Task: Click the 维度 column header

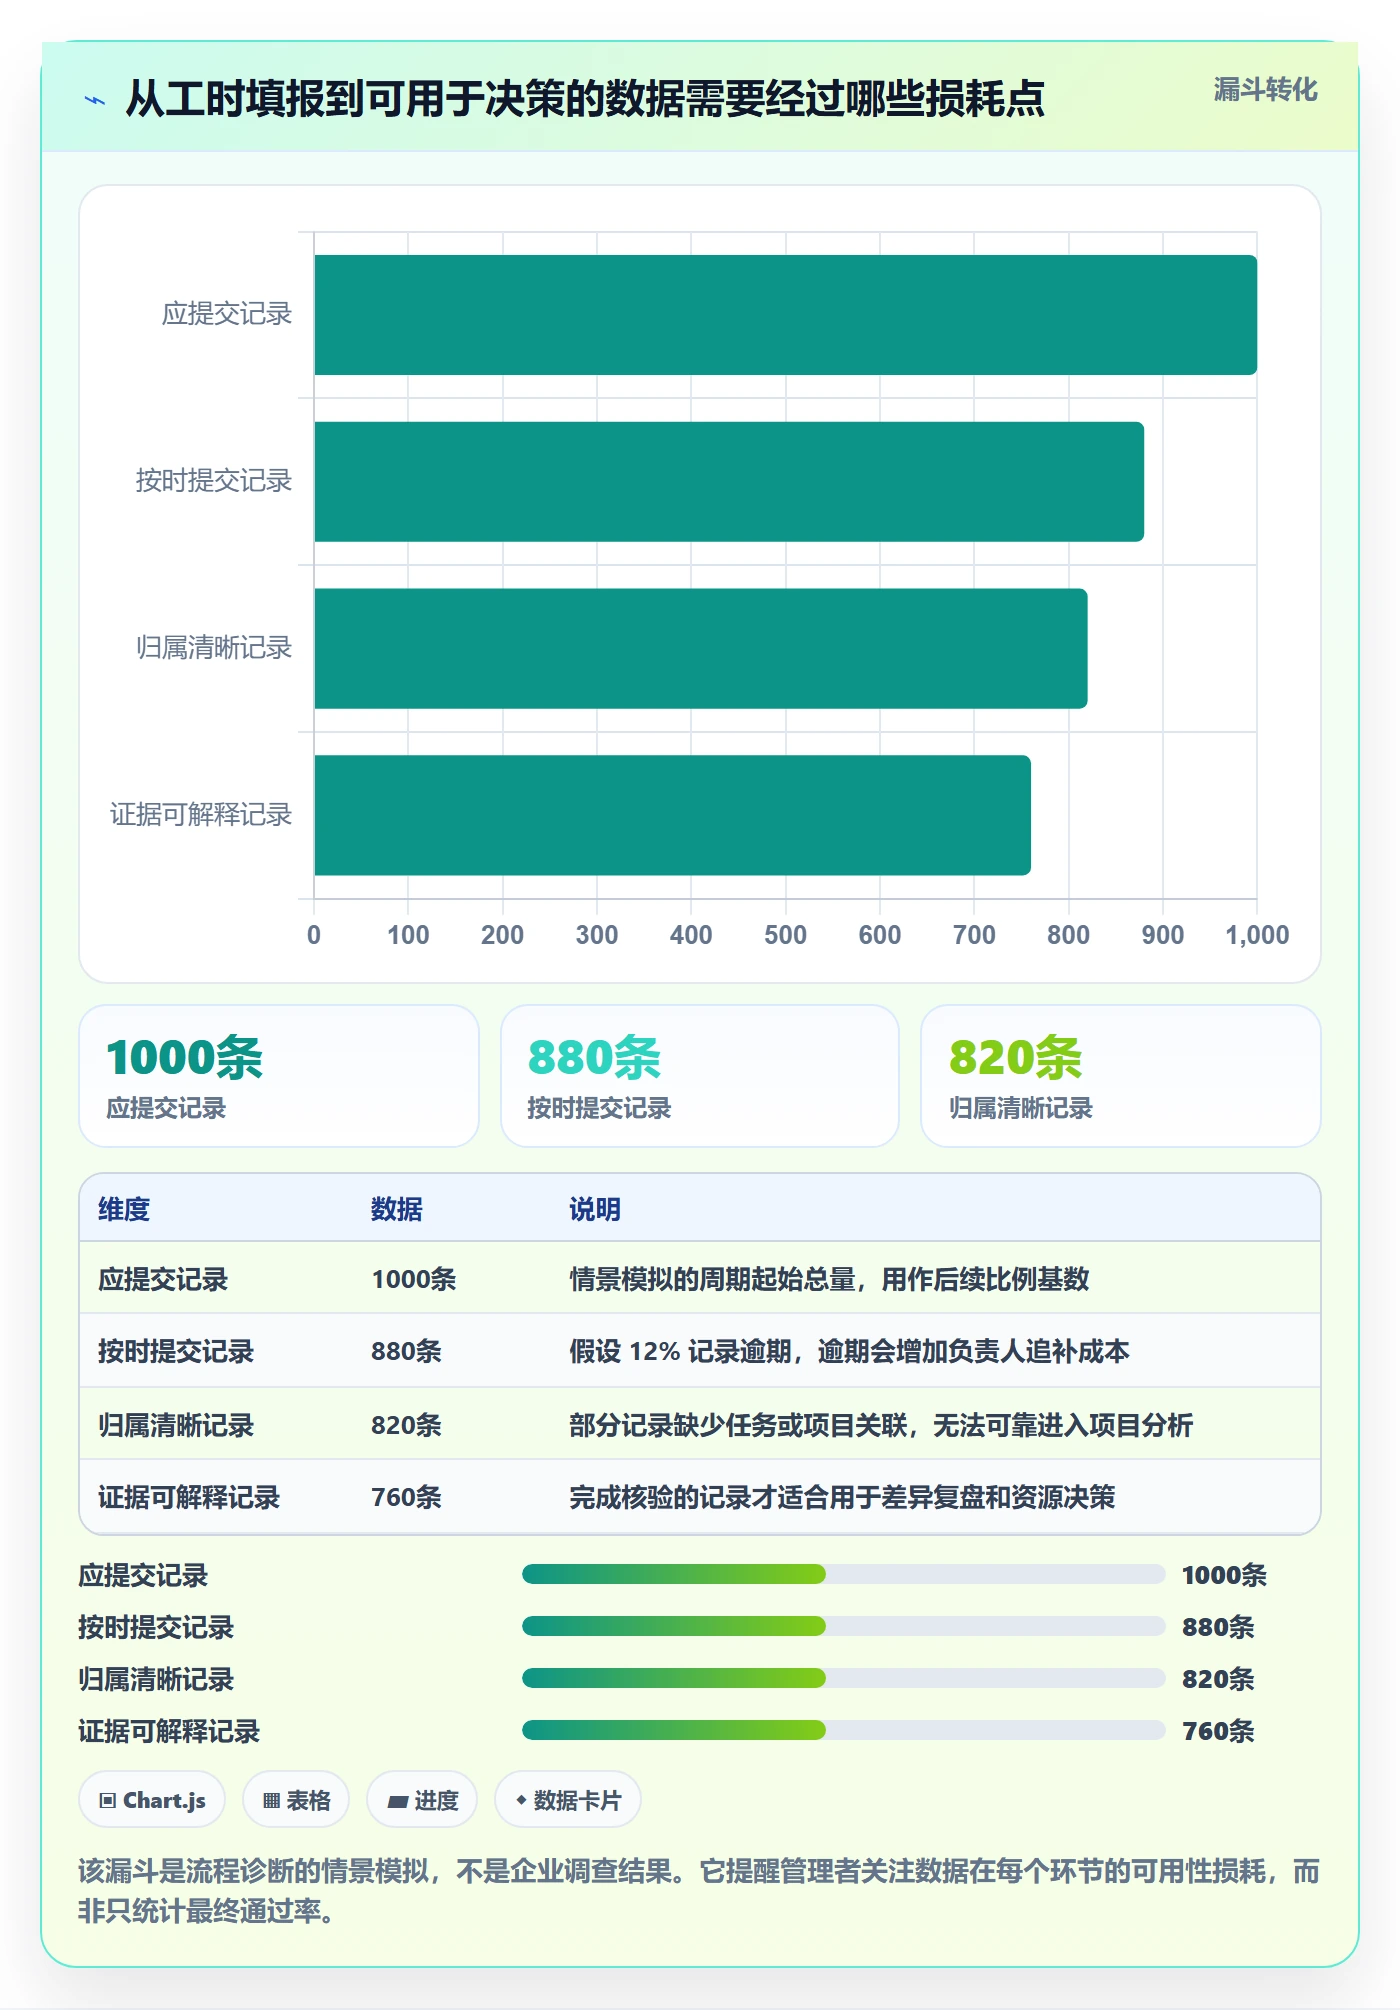Action: point(124,1209)
